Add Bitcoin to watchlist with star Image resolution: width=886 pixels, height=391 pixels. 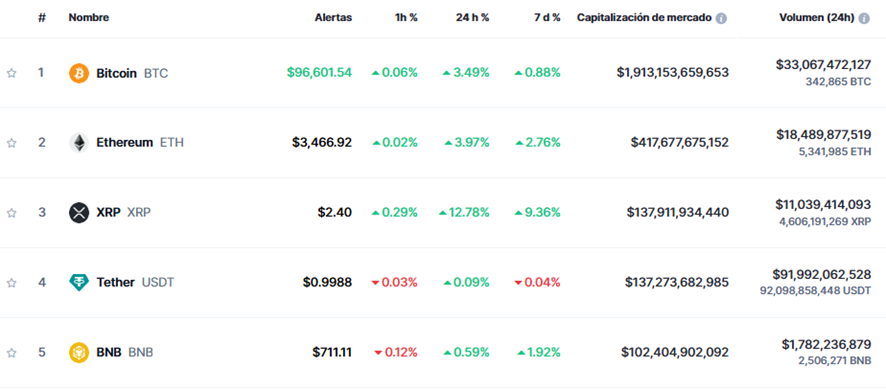(x=11, y=73)
